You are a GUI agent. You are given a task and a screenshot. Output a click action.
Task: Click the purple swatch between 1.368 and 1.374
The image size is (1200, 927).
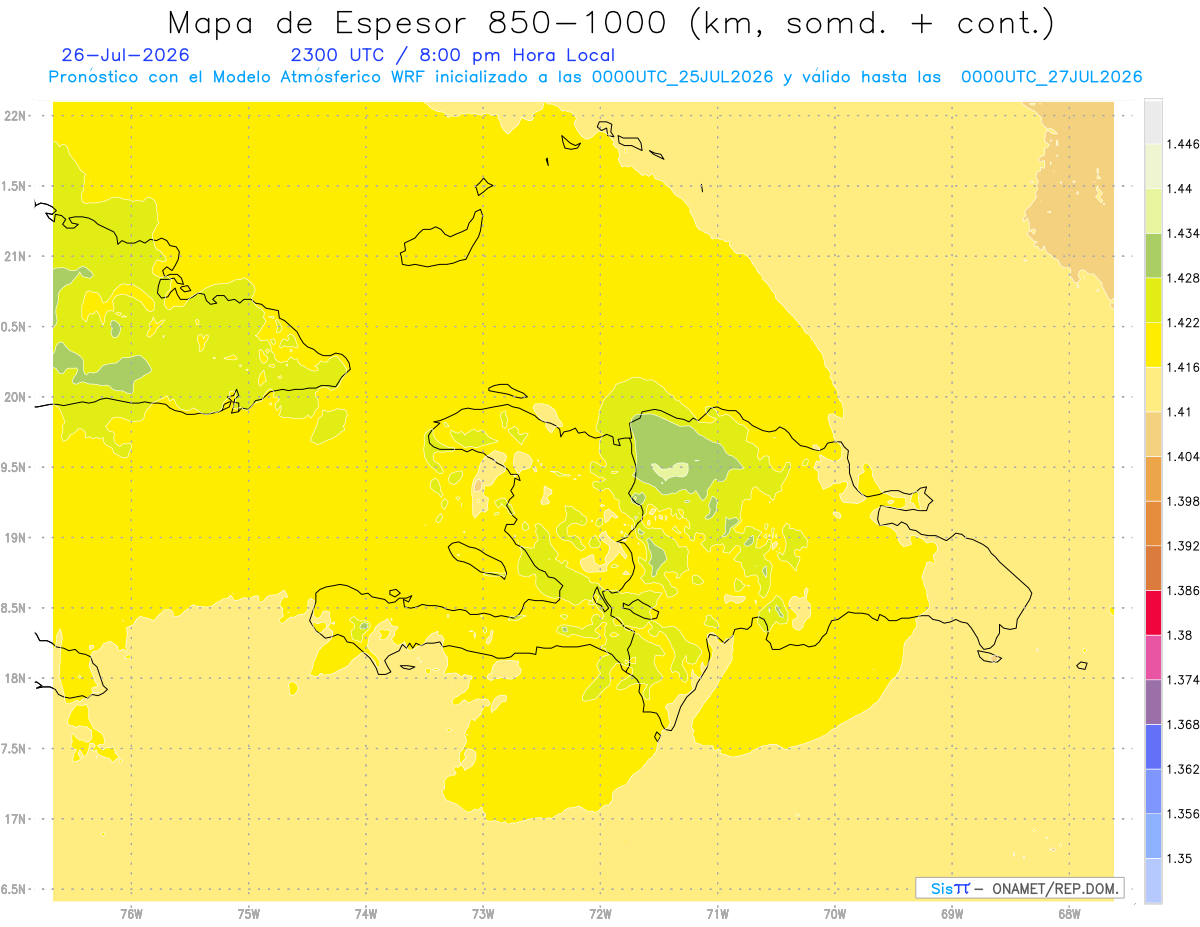click(x=1153, y=701)
